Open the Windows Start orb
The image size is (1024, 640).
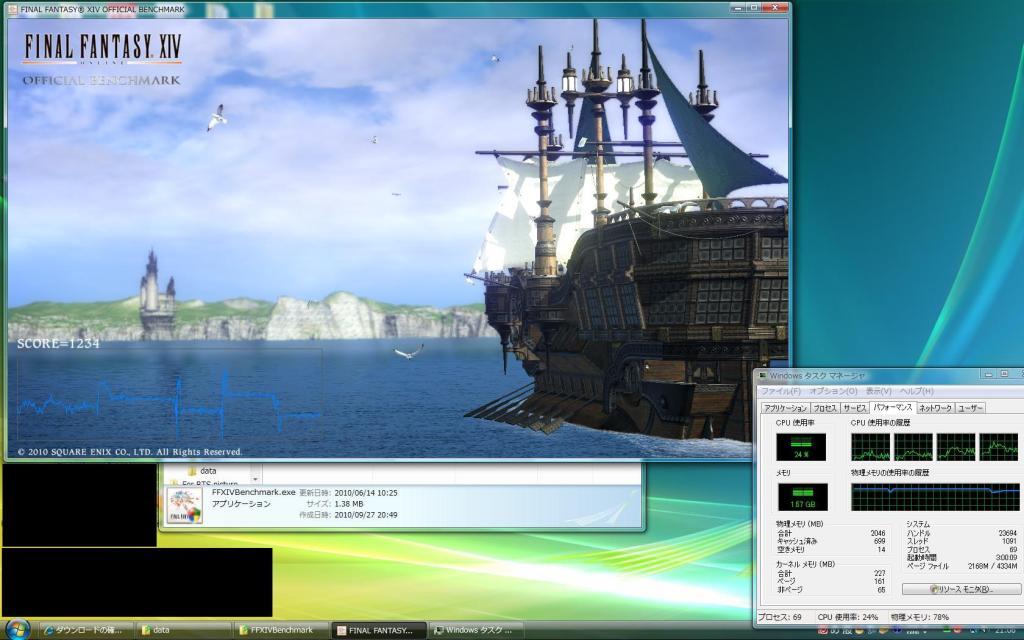click(18, 630)
